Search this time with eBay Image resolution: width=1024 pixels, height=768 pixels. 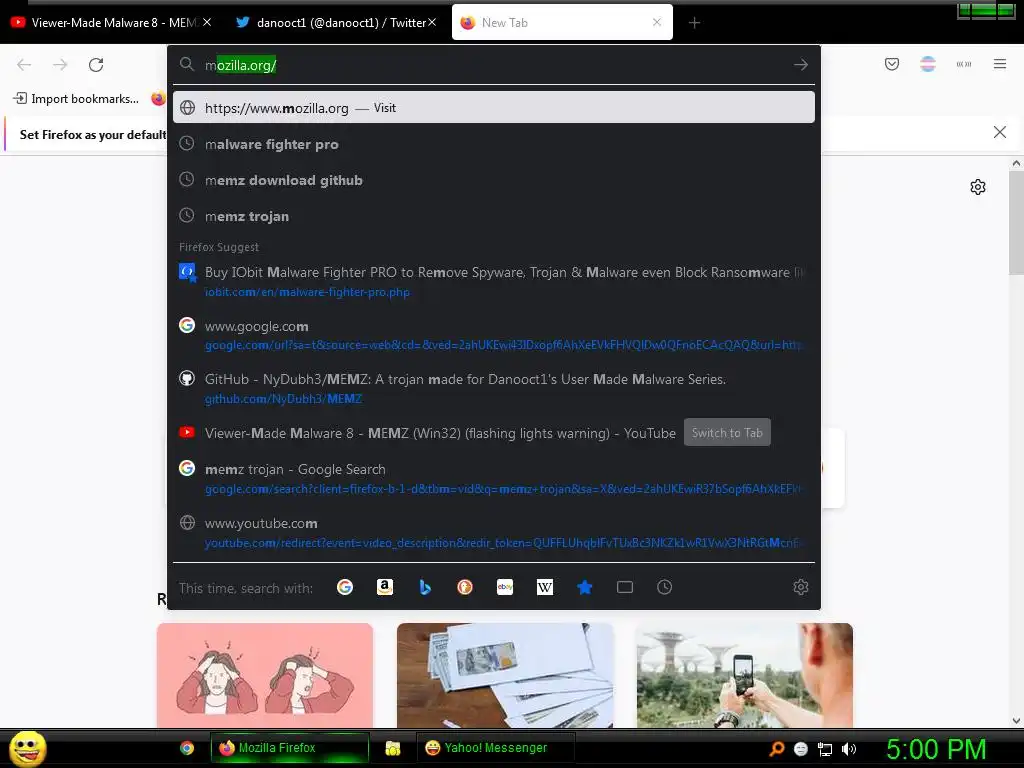point(505,587)
